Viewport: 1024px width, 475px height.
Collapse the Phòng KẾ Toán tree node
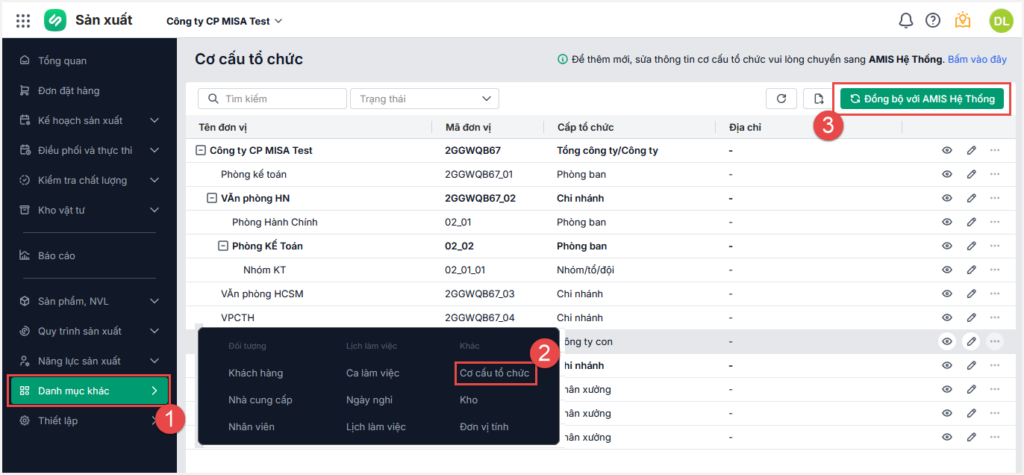(223, 246)
